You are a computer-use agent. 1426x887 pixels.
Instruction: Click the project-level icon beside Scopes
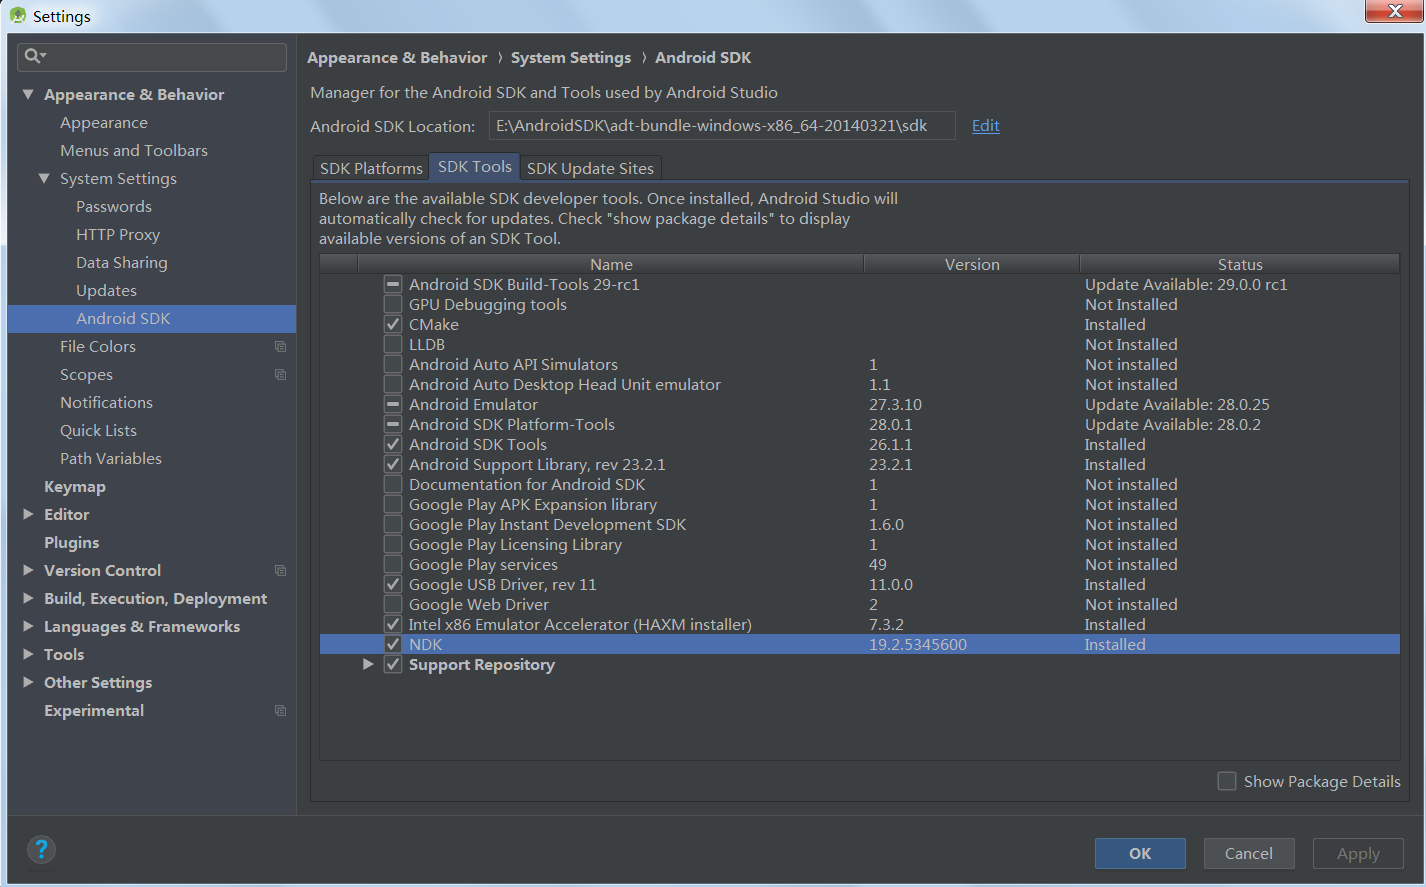pos(280,375)
